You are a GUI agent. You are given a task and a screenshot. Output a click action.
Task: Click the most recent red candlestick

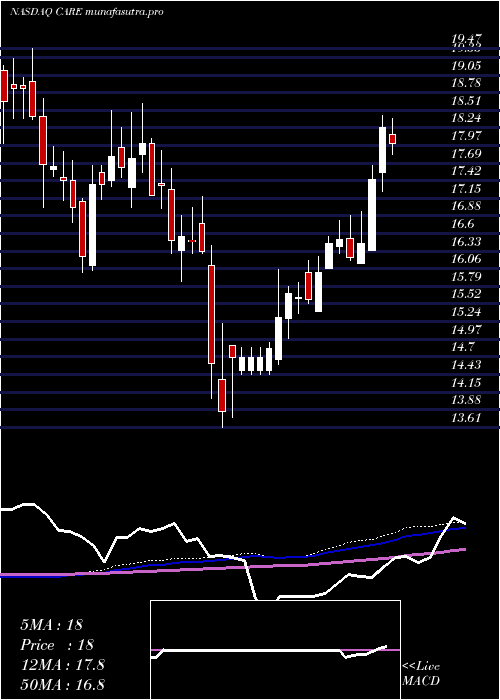tap(392, 138)
